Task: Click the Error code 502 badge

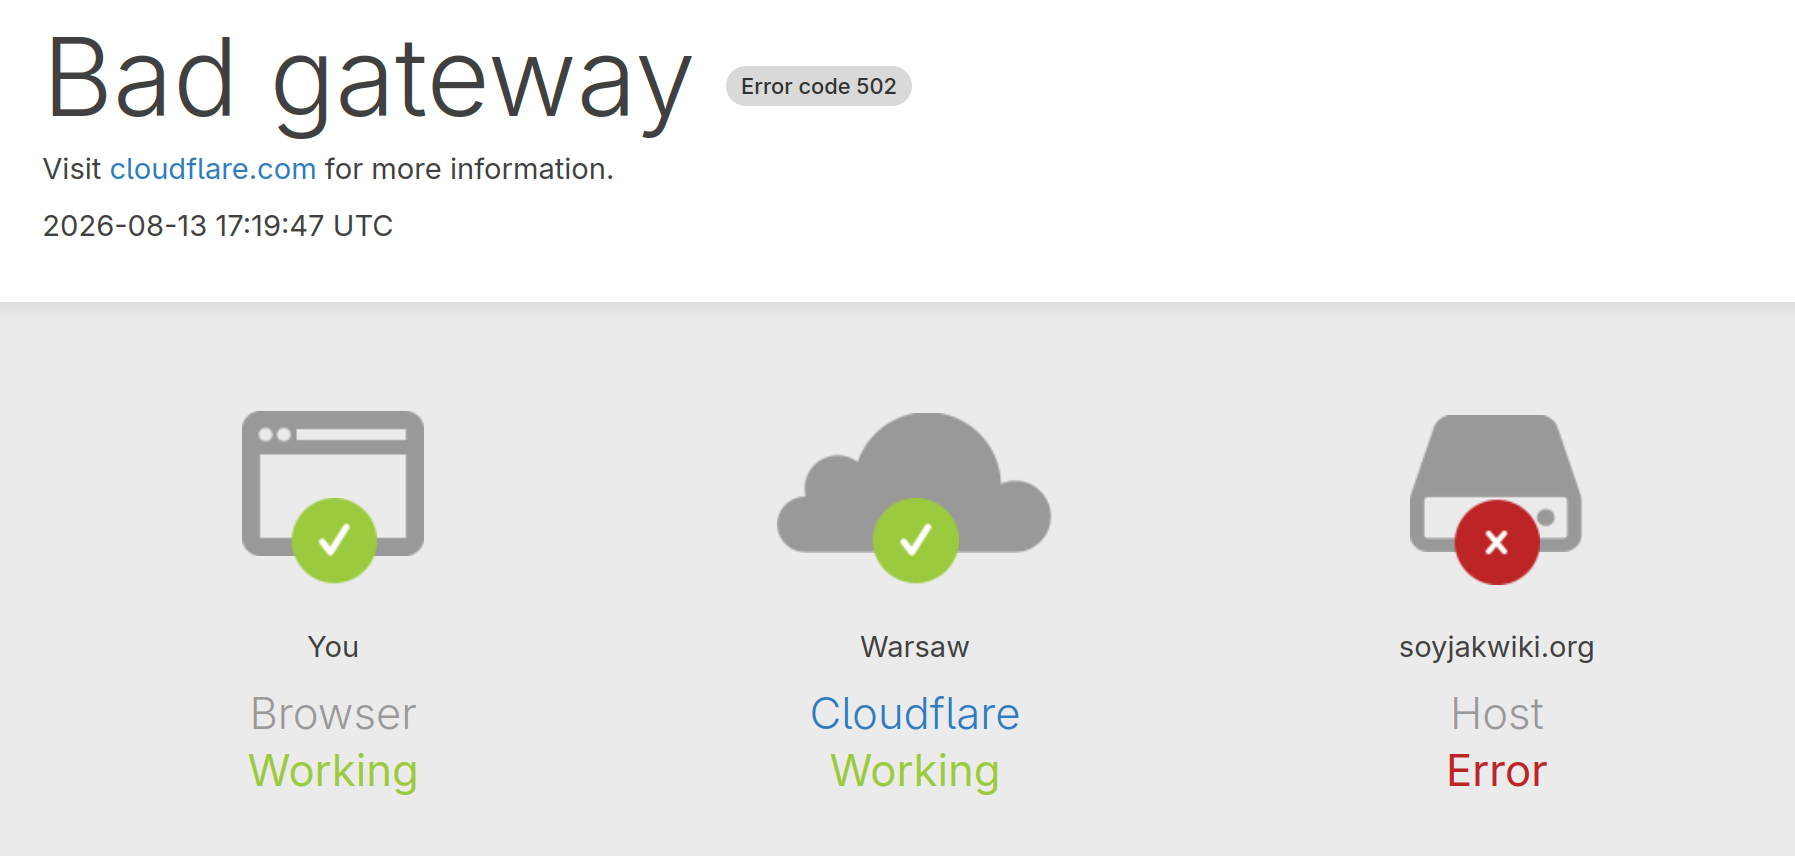Action: [x=819, y=86]
